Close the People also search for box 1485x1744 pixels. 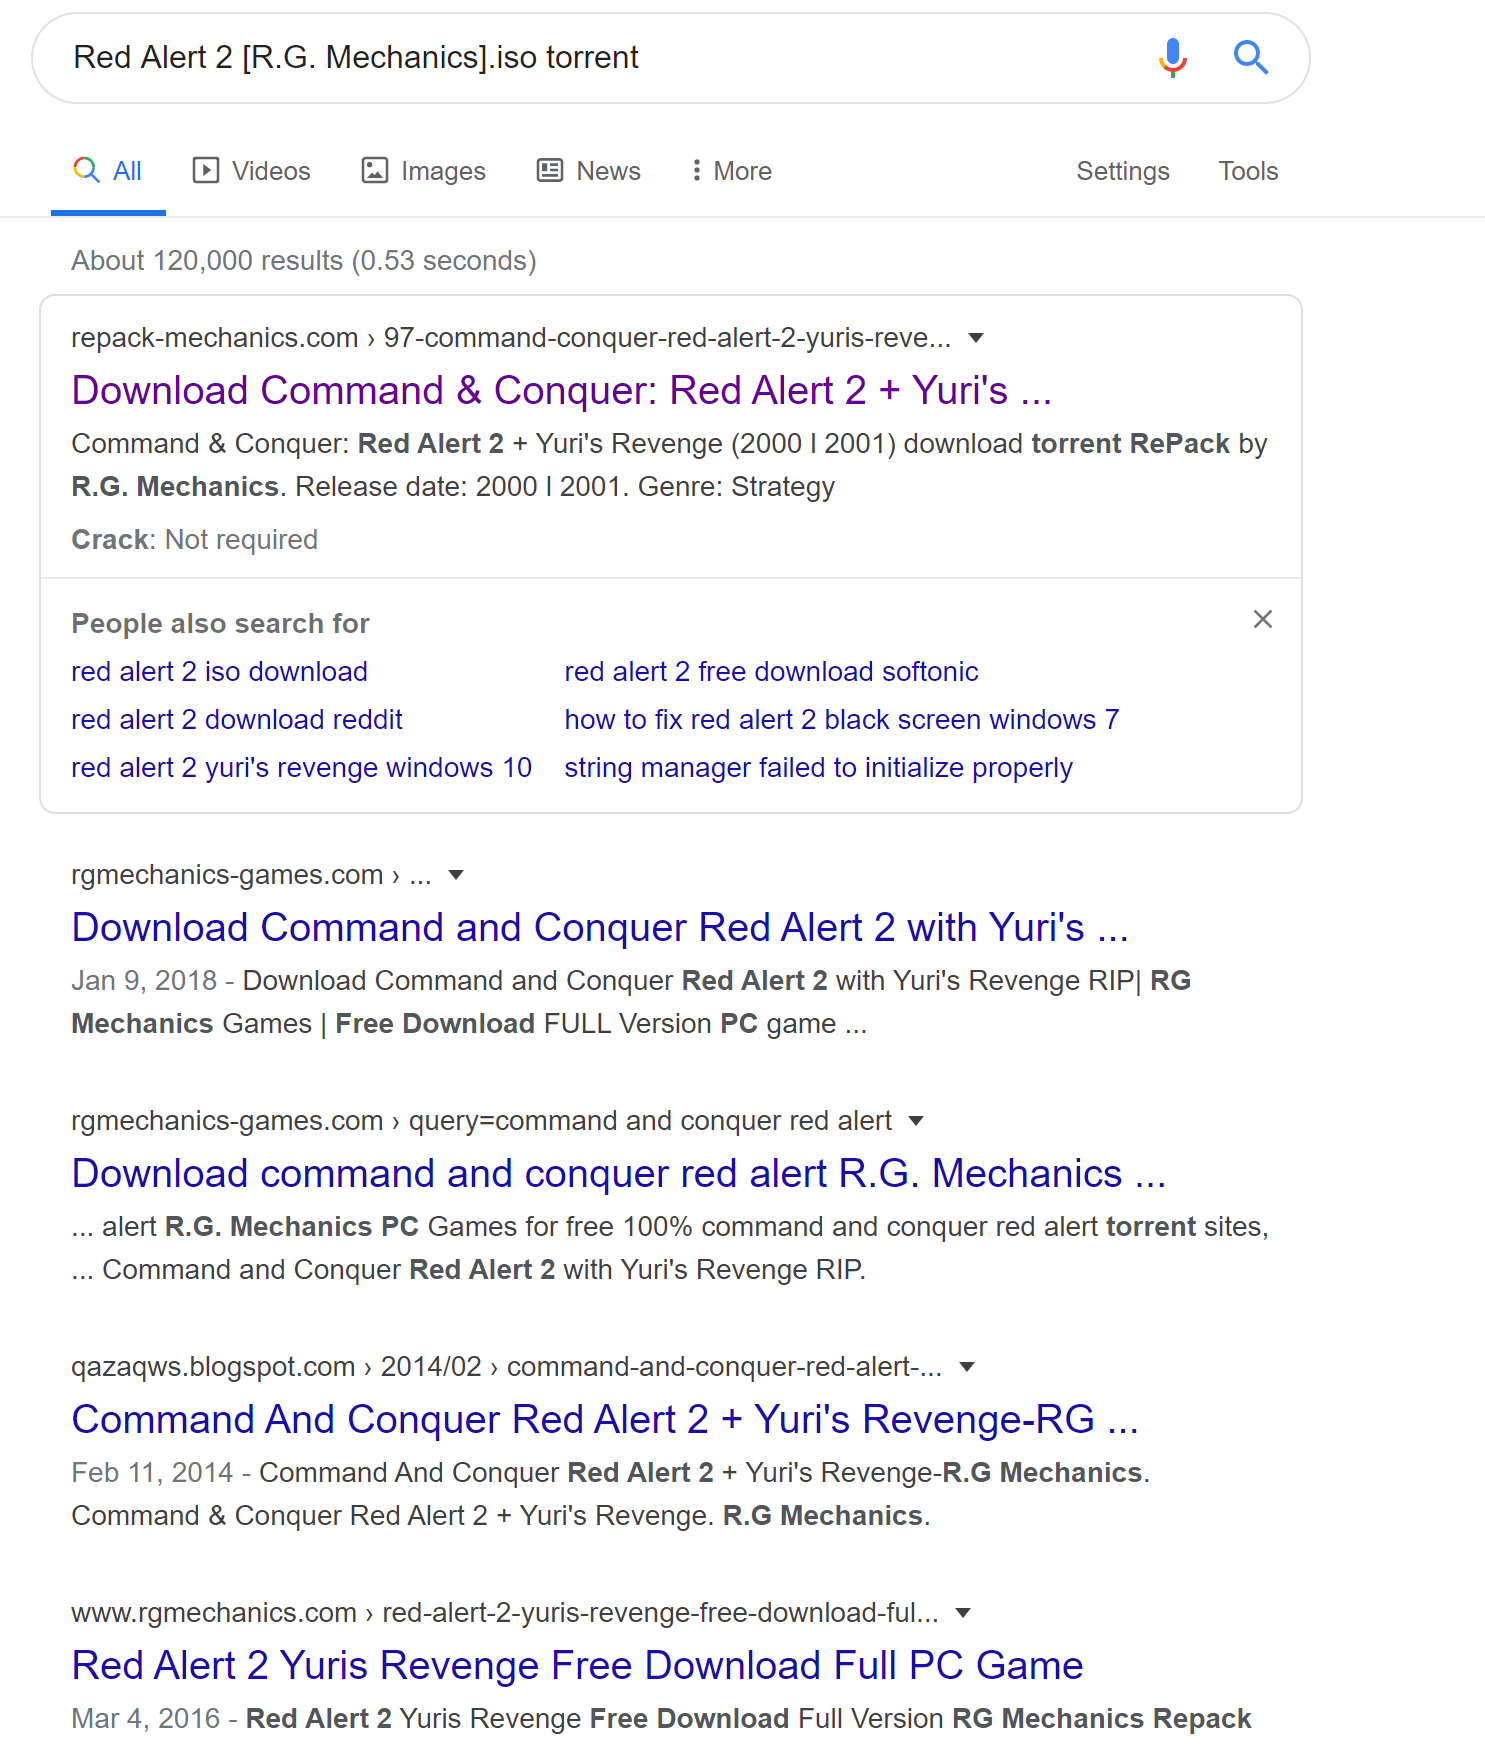1262,620
